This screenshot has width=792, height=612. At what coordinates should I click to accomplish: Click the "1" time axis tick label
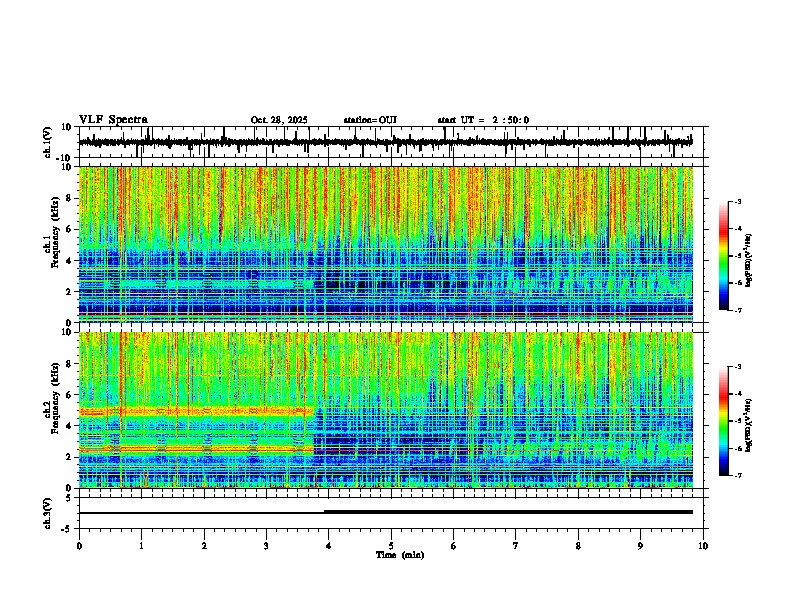point(141,546)
